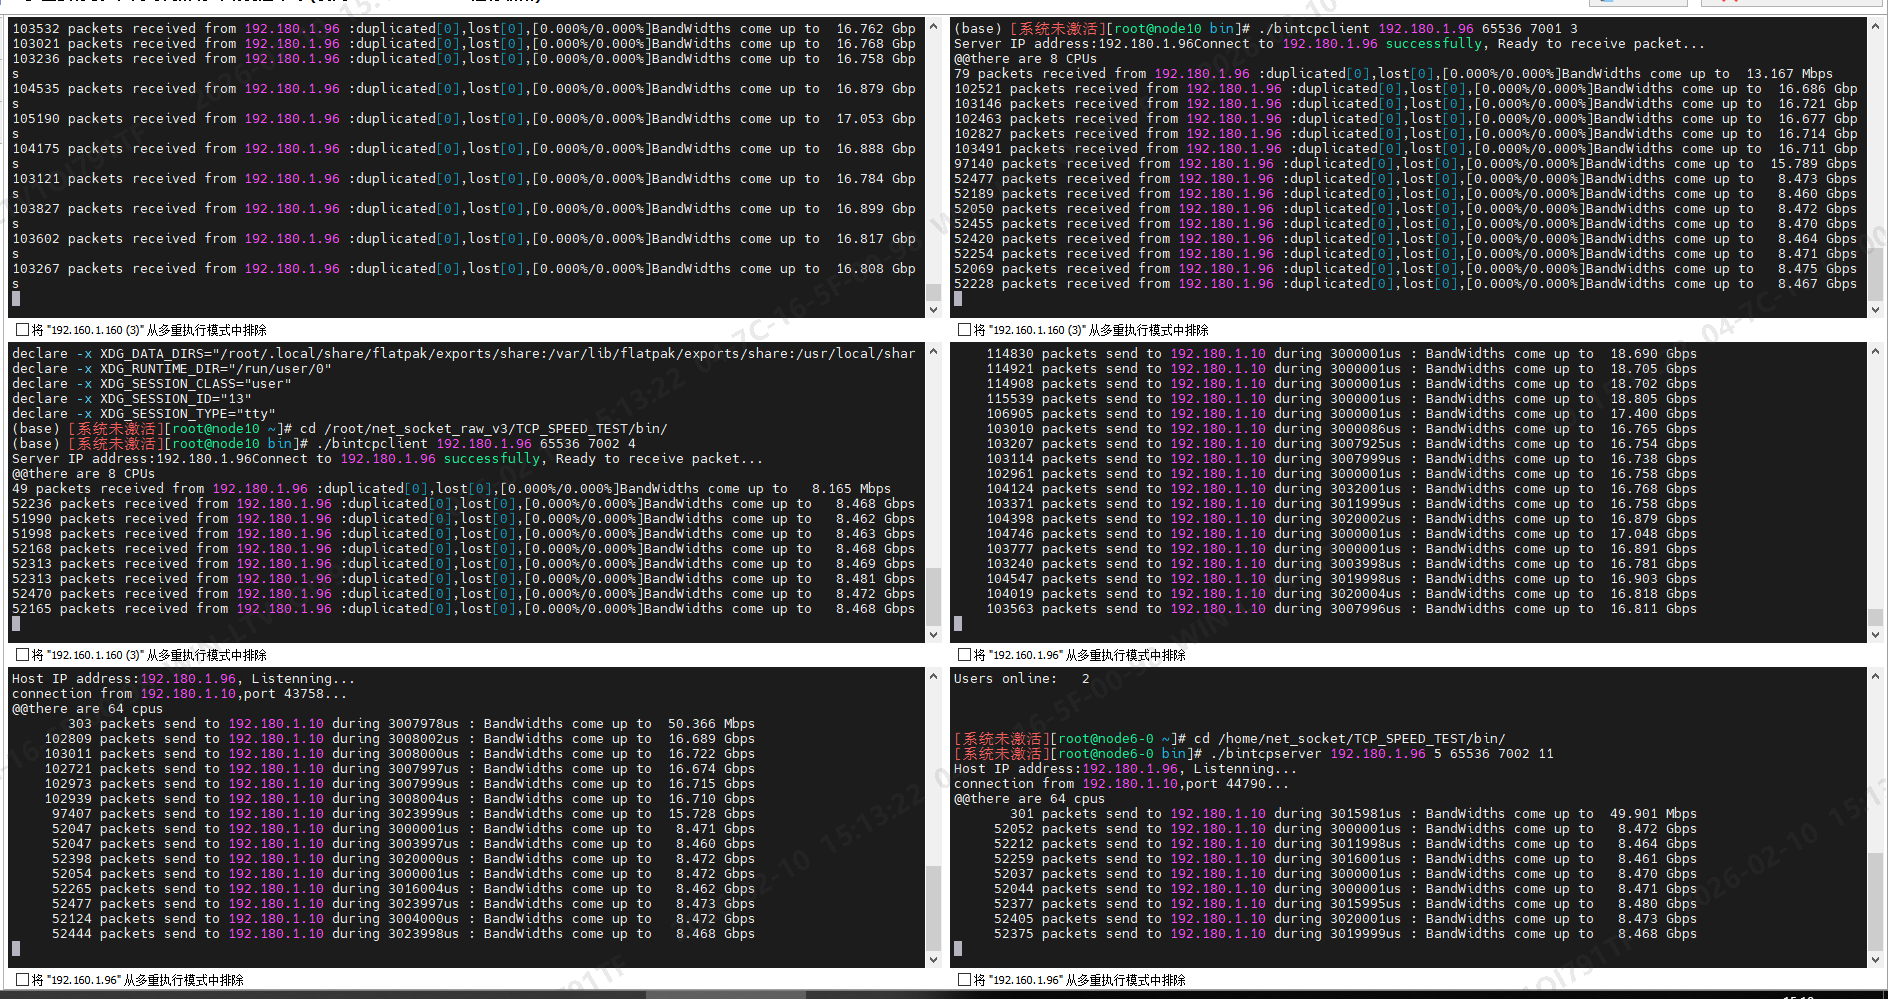Click the '17.048 Gbps' bandwidth value
Image resolution: width=1888 pixels, height=999 pixels.
pos(1654,534)
